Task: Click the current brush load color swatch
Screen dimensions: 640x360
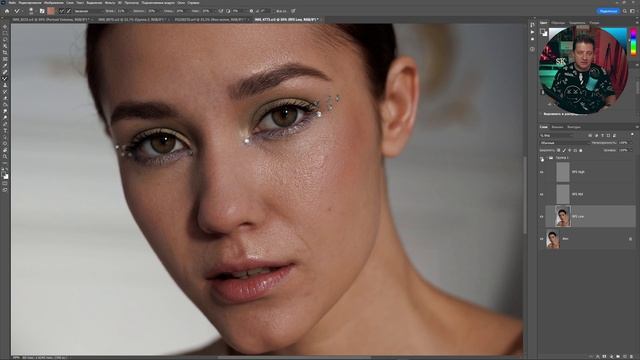Action: [51, 11]
